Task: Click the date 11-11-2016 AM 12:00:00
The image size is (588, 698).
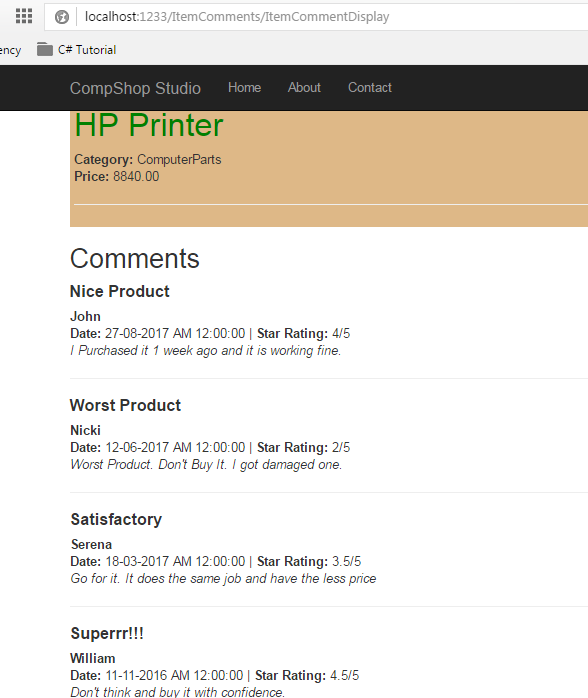Action: tap(174, 675)
